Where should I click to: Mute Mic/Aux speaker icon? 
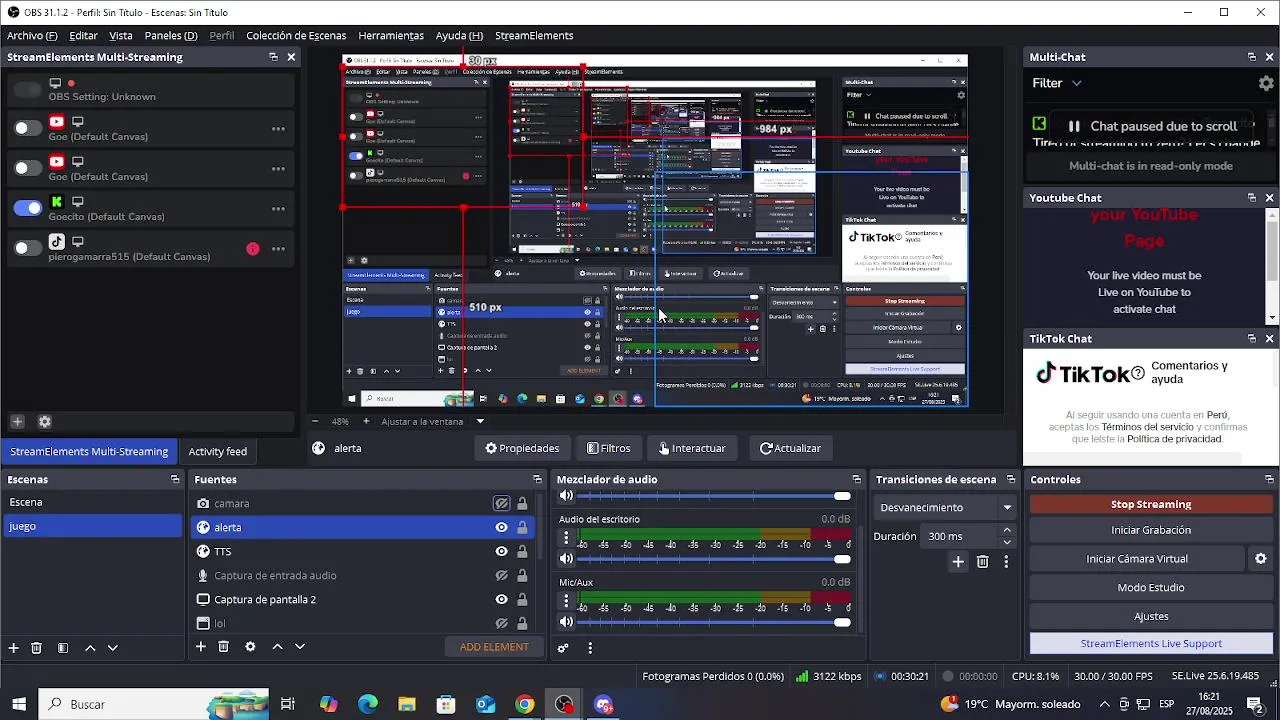[566, 622]
